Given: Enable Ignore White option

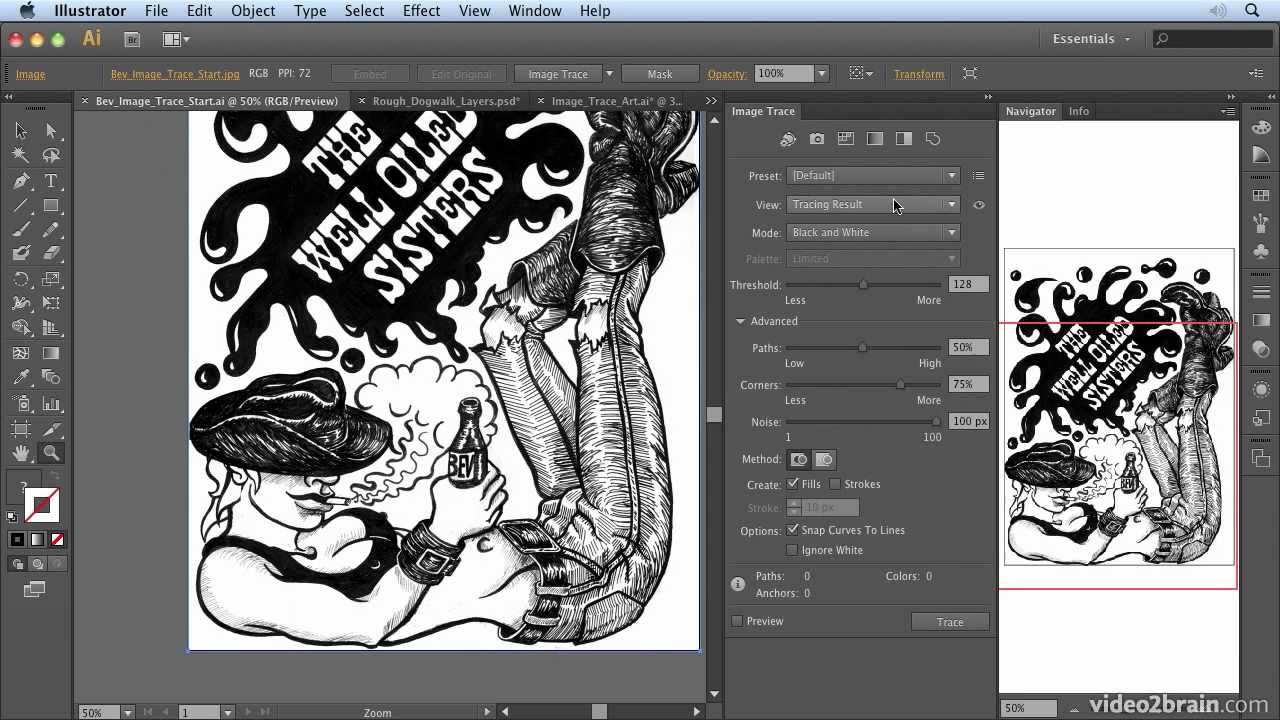Looking at the screenshot, I should click(793, 549).
